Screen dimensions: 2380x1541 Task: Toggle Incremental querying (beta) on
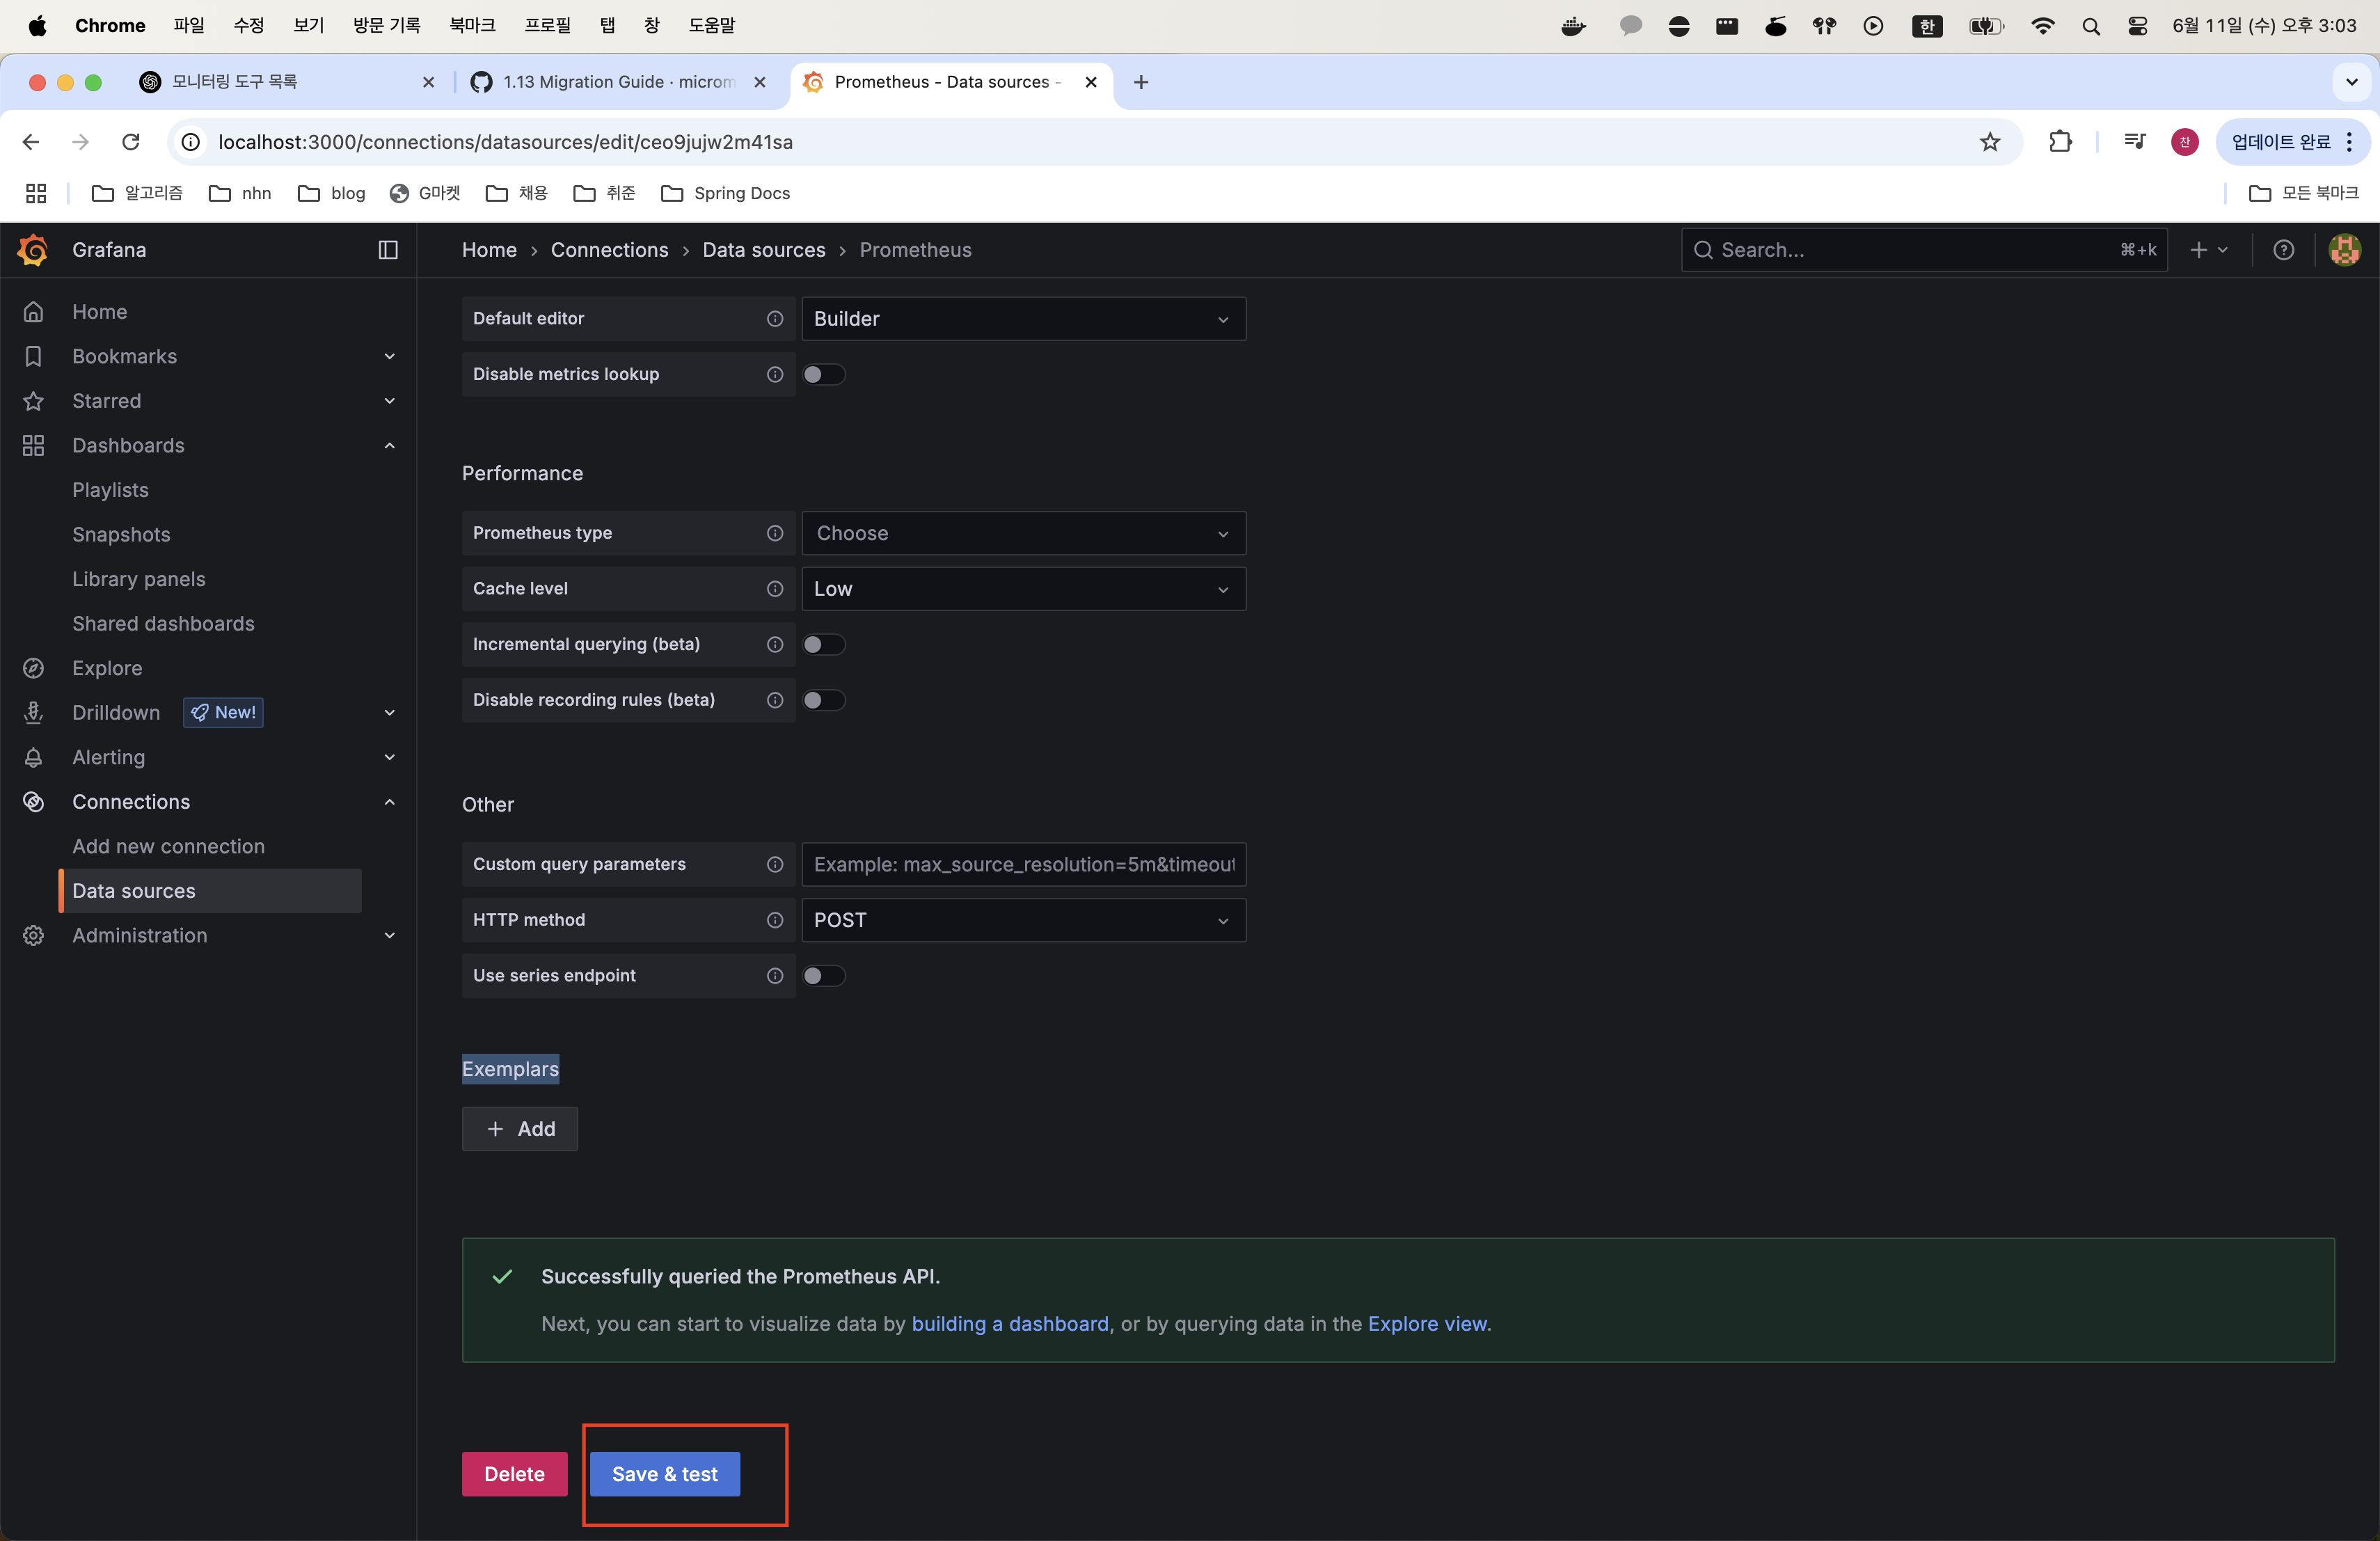tap(823, 644)
